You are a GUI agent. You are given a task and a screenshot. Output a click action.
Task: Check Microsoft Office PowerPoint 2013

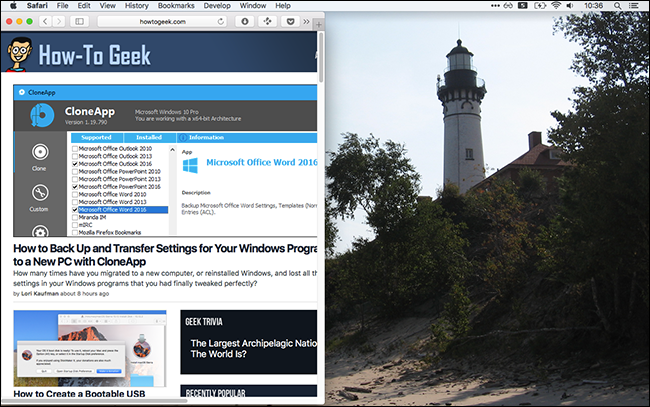coord(75,179)
